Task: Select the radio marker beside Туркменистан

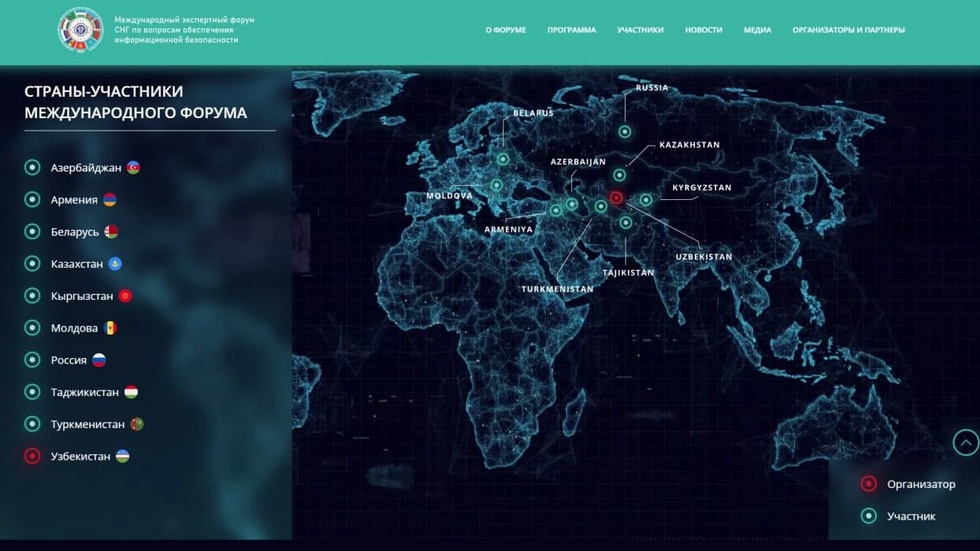Action: pyautogui.click(x=33, y=424)
